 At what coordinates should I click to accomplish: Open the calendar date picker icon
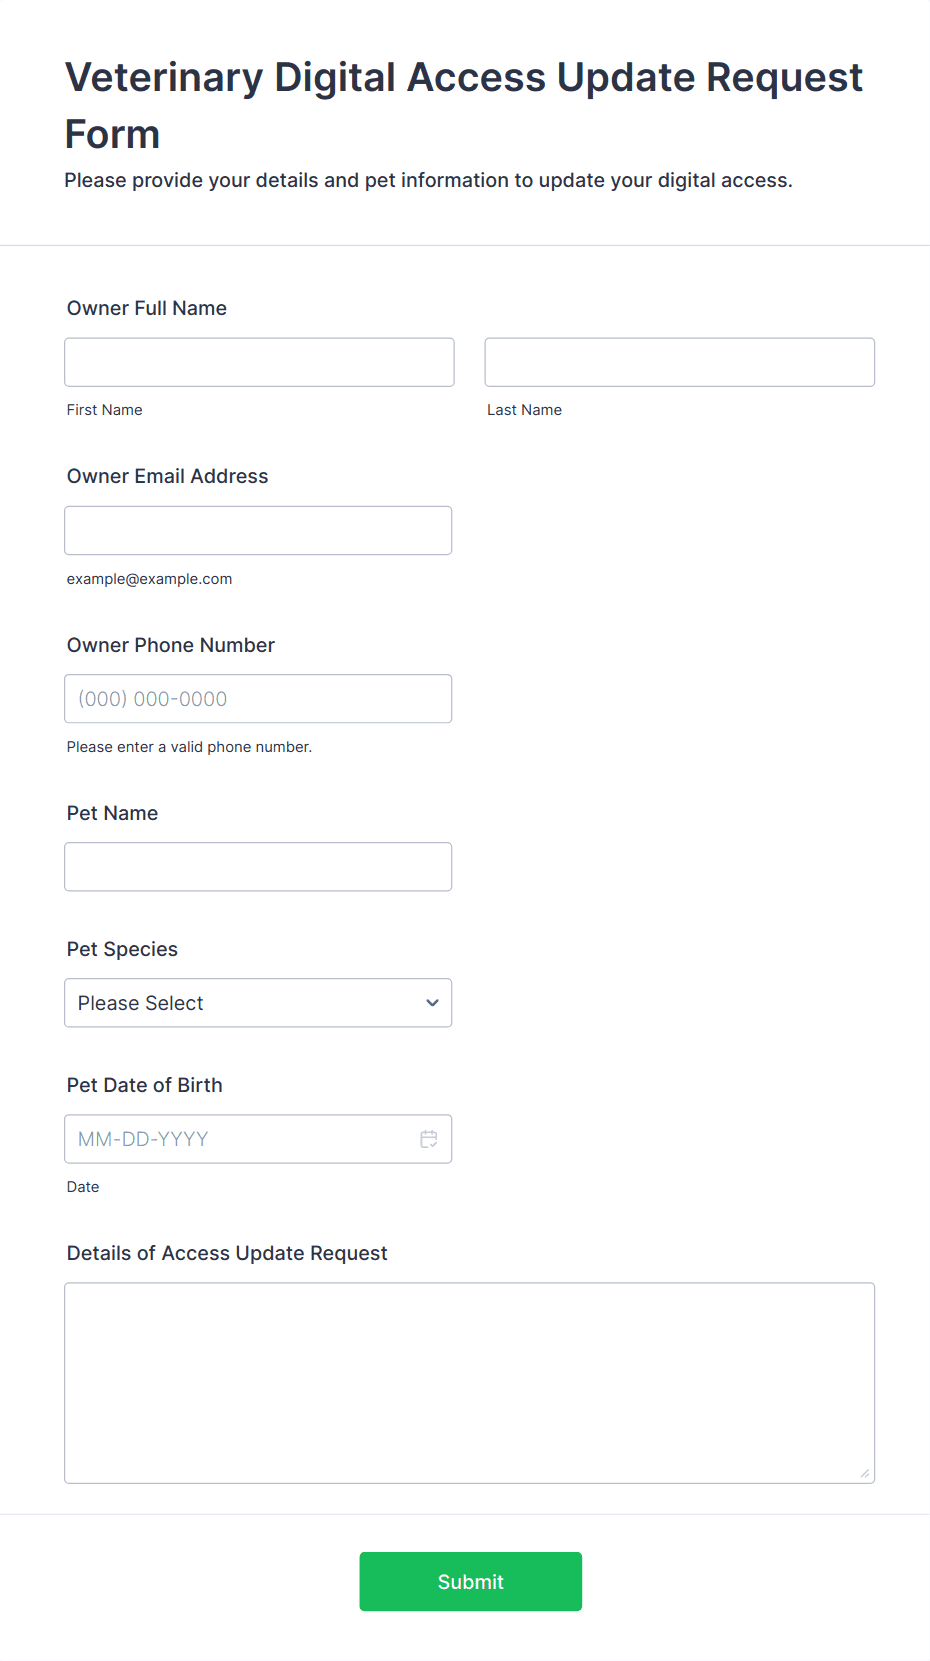[429, 1139]
